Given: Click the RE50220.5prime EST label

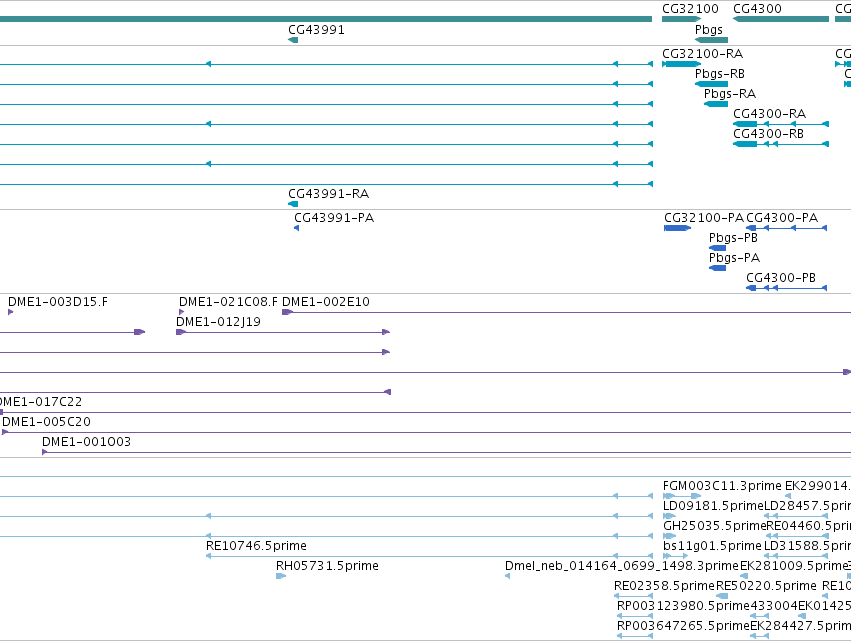Looking at the screenshot, I should coord(766,586).
